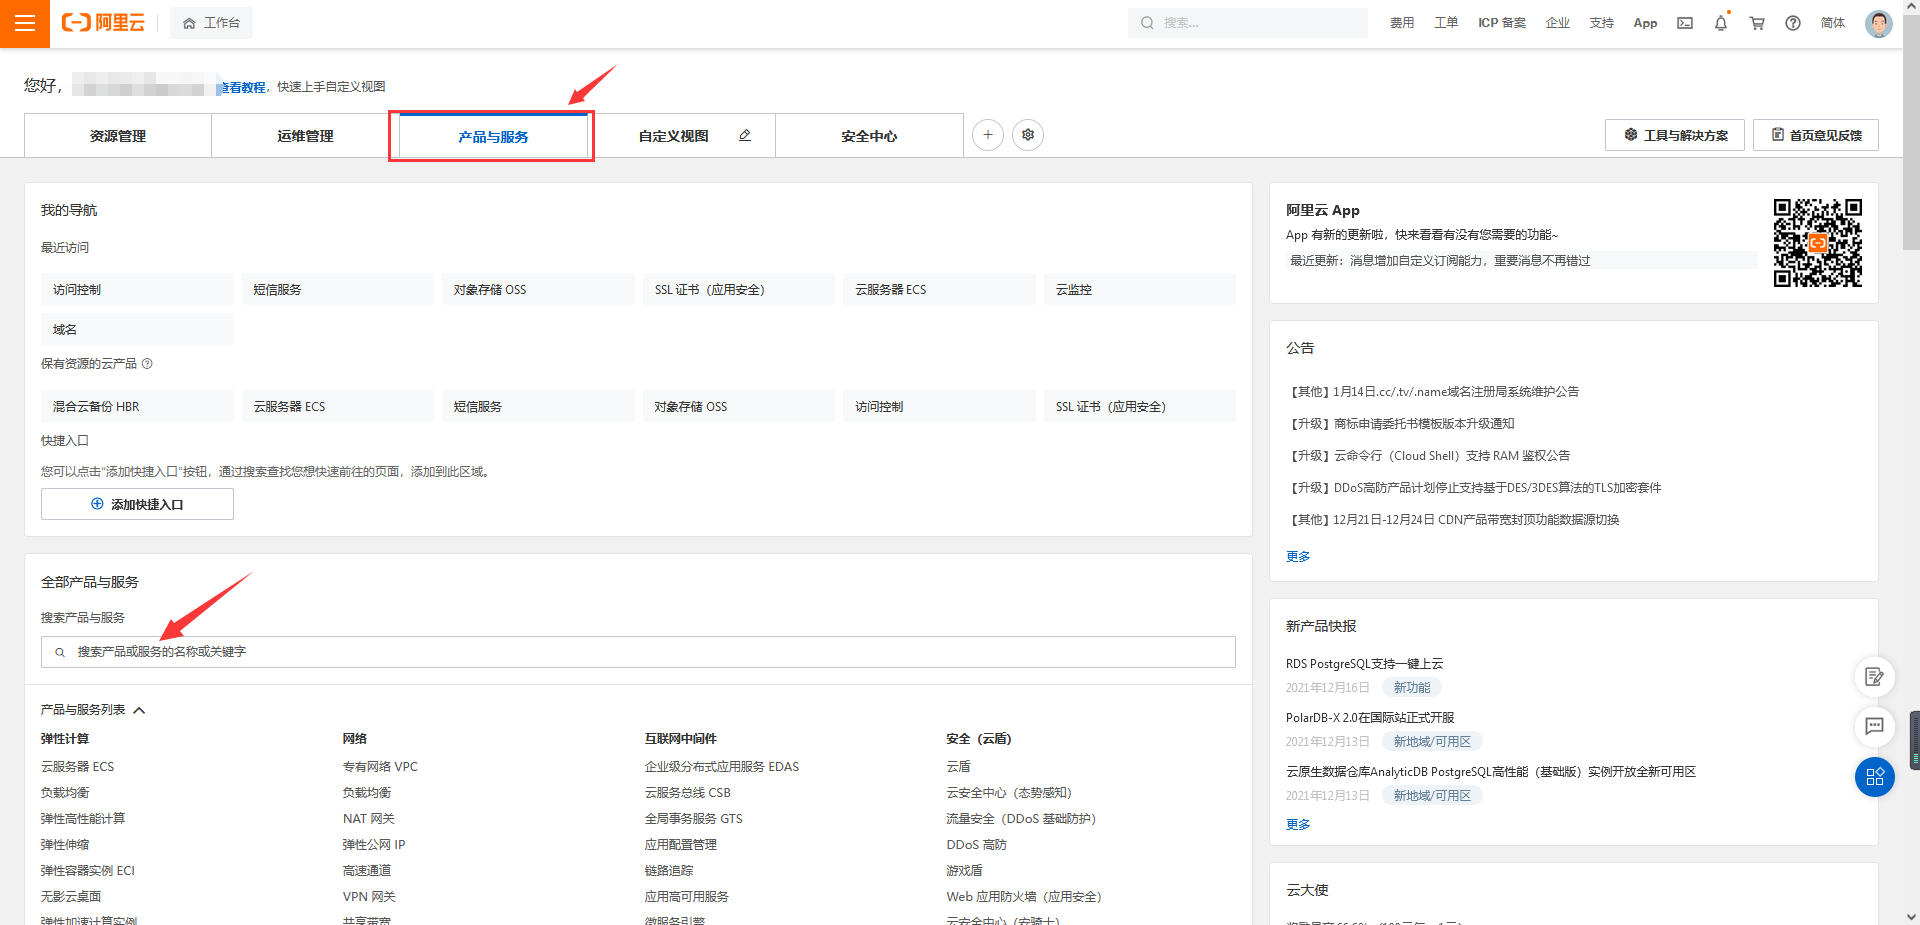Open the 企业 menu
Viewport: 1920px width, 925px height.
coord(1558,23)
